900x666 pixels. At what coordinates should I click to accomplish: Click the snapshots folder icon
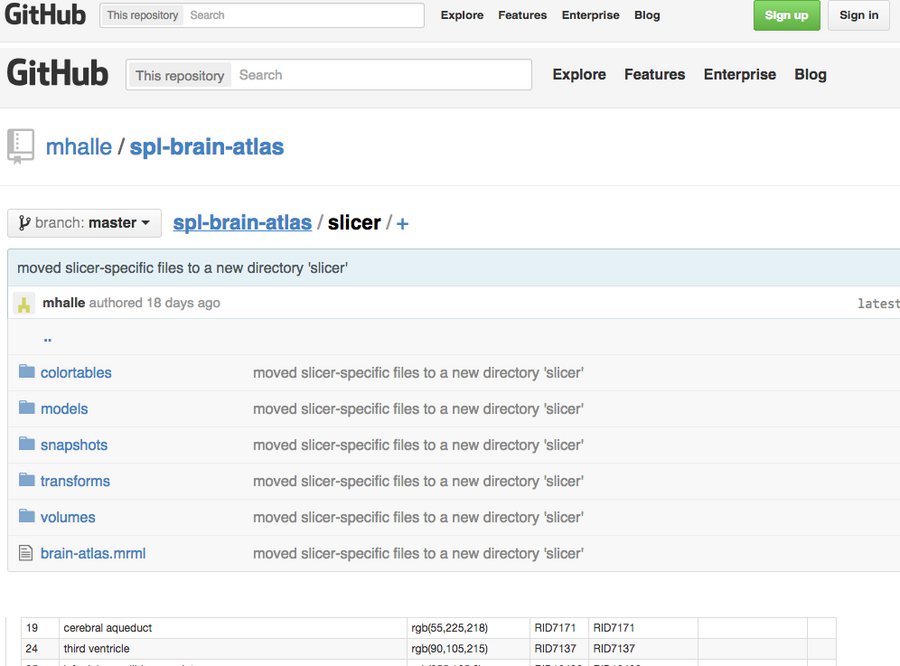pos(27,444)
